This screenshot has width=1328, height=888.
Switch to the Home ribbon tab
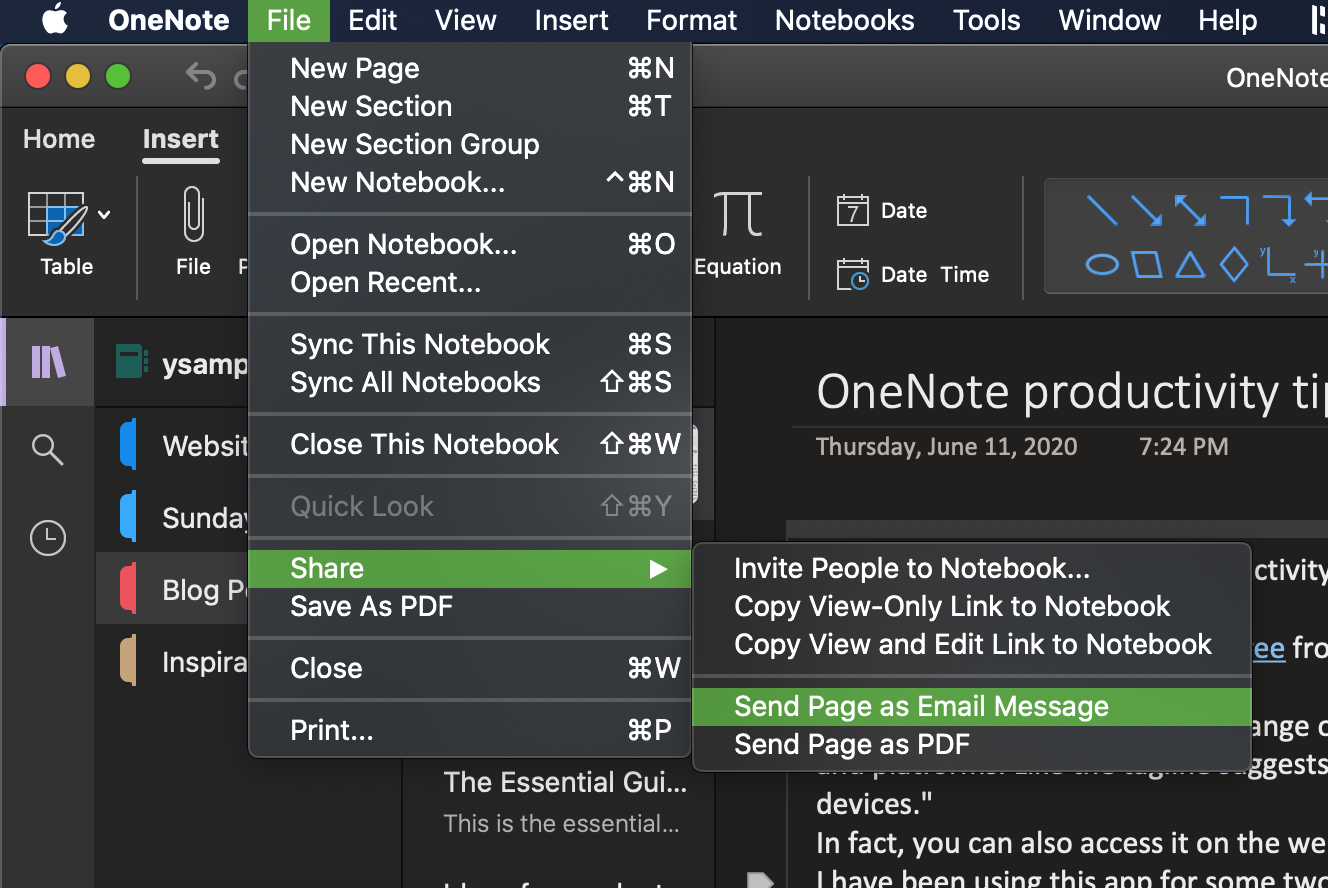[x=59, y=139]
